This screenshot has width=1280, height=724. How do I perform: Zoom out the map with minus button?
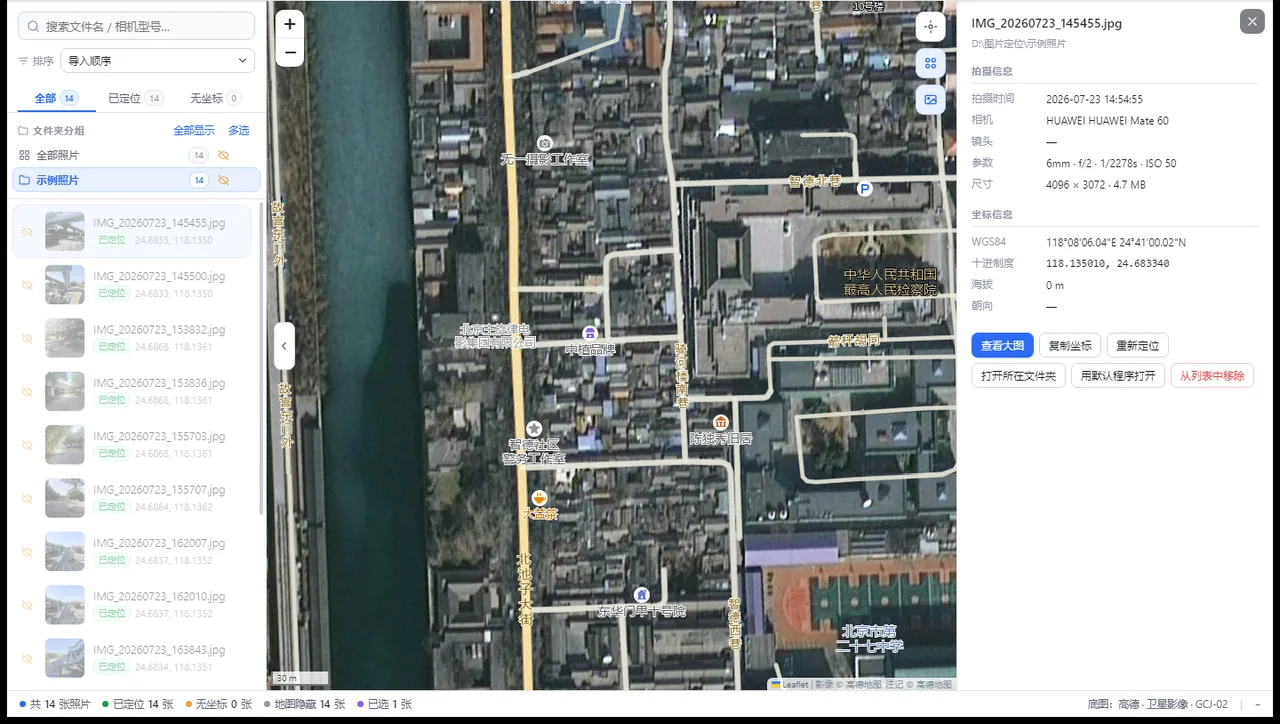[290, 52]
